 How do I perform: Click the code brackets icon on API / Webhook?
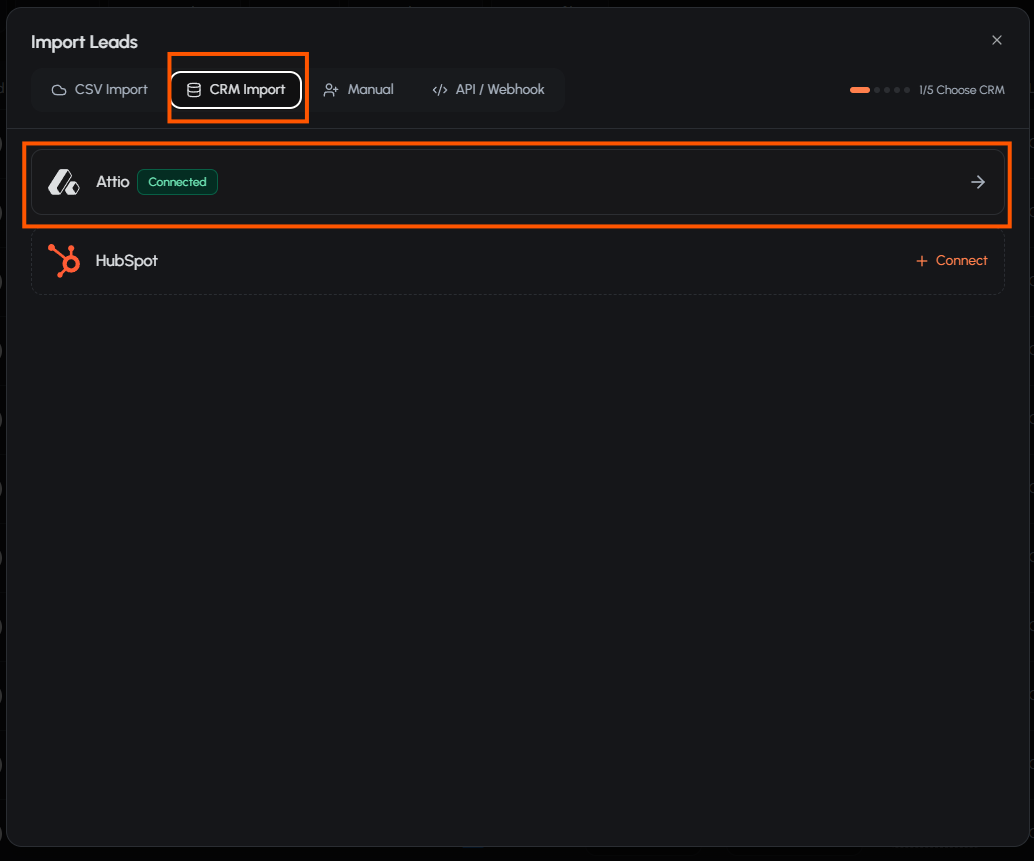(x=440, y=90)
